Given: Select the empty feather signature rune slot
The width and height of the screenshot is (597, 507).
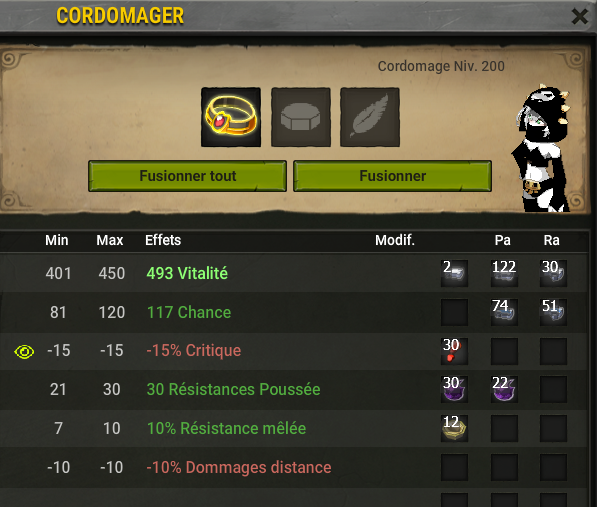Looking at the screenshot, I should 370,117.
